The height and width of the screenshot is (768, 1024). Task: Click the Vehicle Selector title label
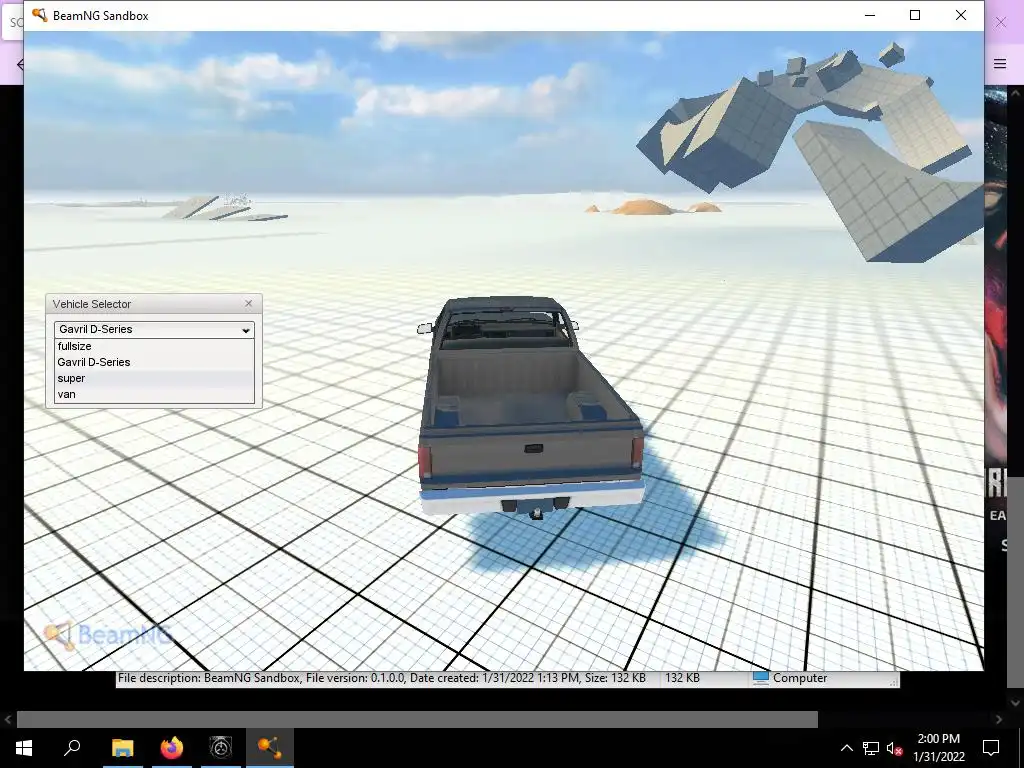pos(91,304)
